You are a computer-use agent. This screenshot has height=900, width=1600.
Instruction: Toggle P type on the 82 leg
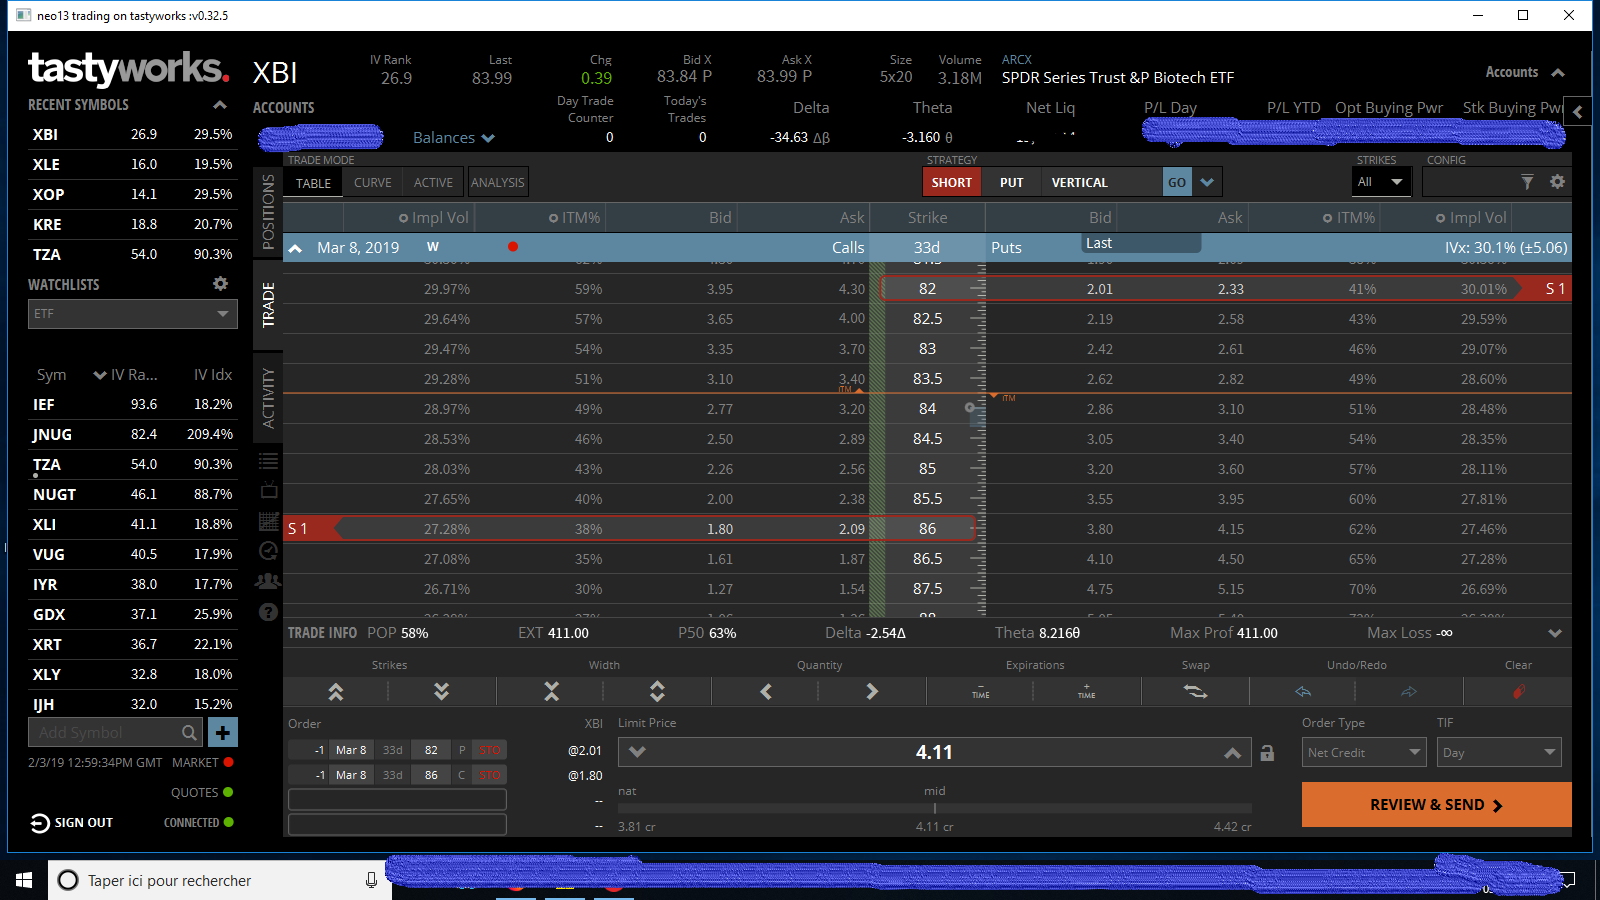coord(462,750)
